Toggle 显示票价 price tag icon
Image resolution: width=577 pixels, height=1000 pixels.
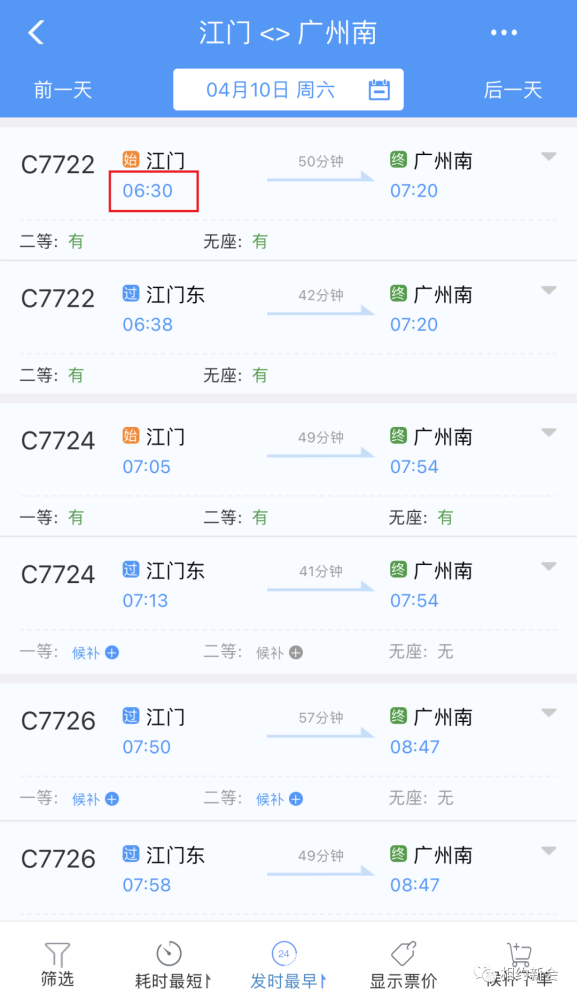click(x=403, y=953)
